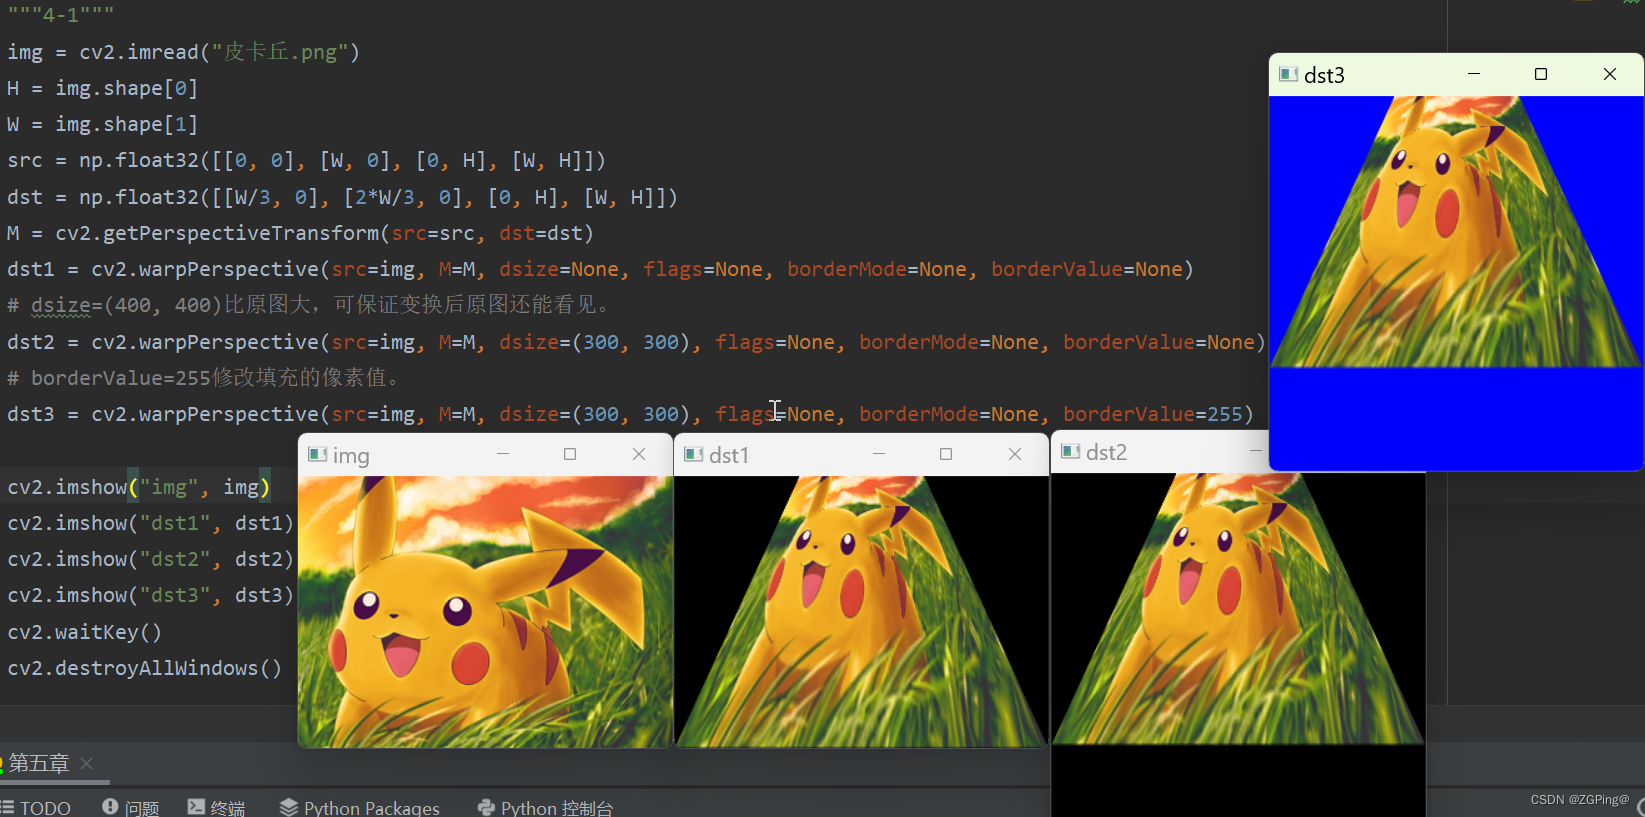The image size is (1645, 817).
Task: Open the TODO tool window
Action: (36, 807)
